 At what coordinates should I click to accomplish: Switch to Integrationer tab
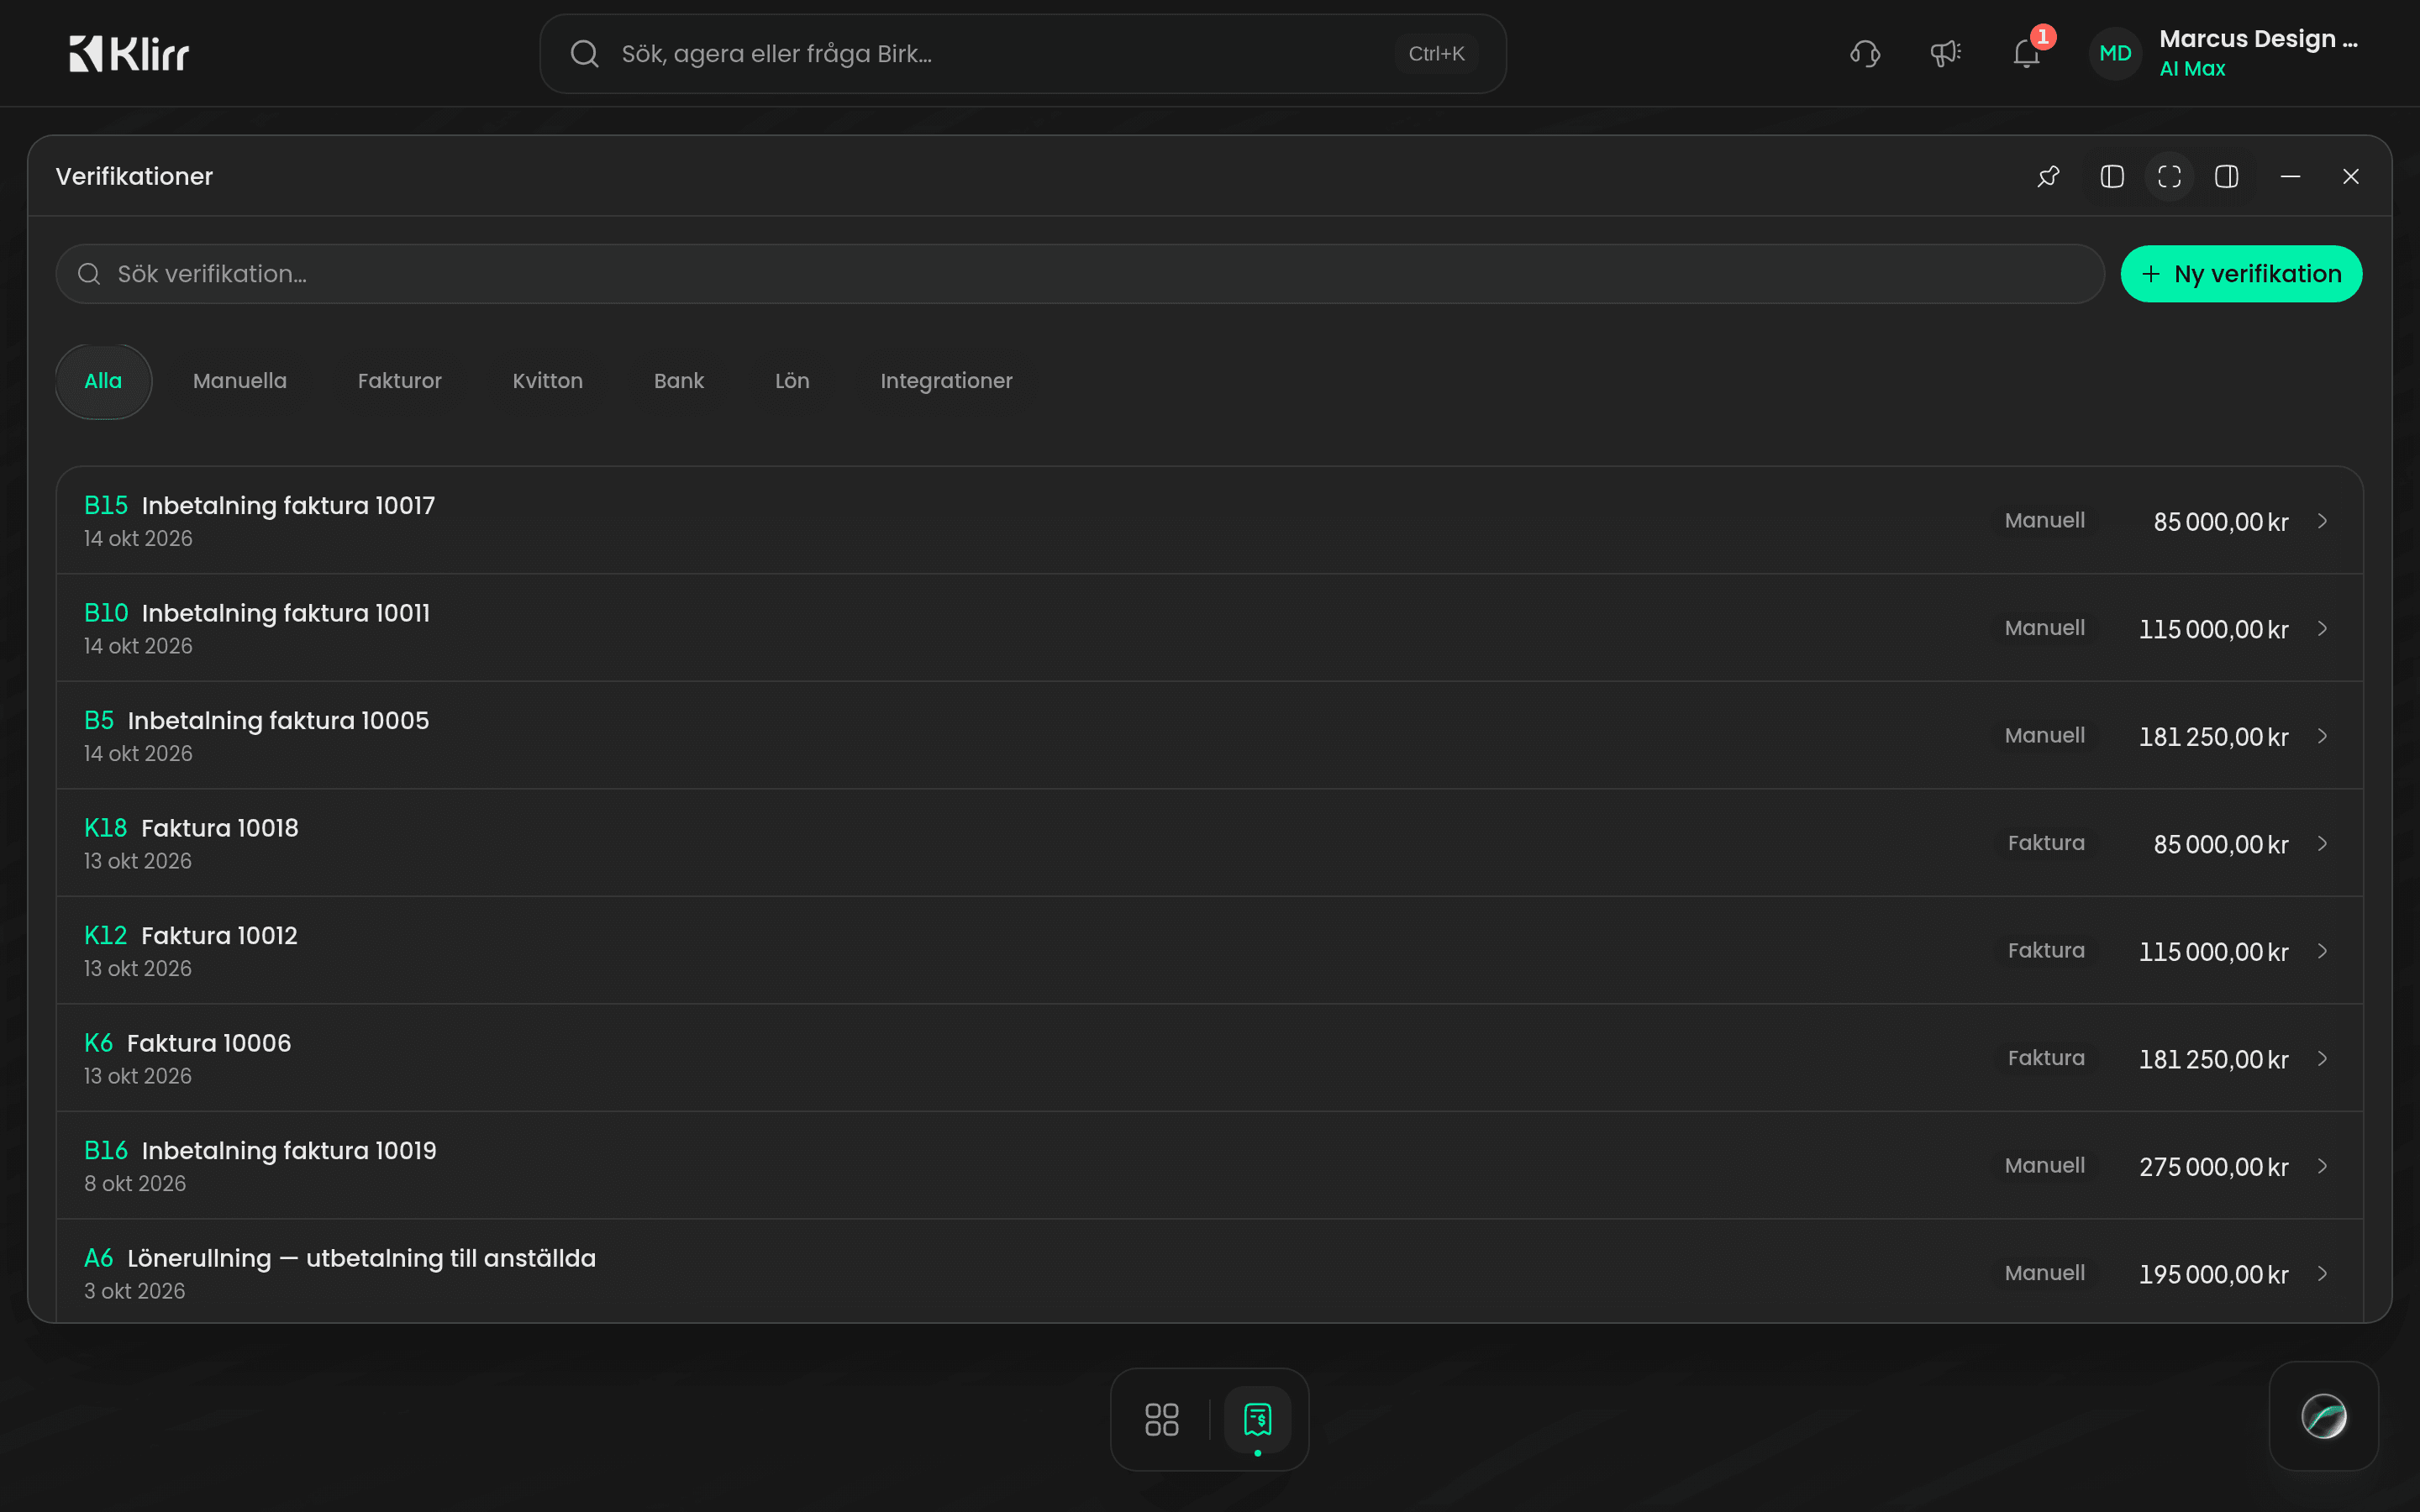click(946, 381)
